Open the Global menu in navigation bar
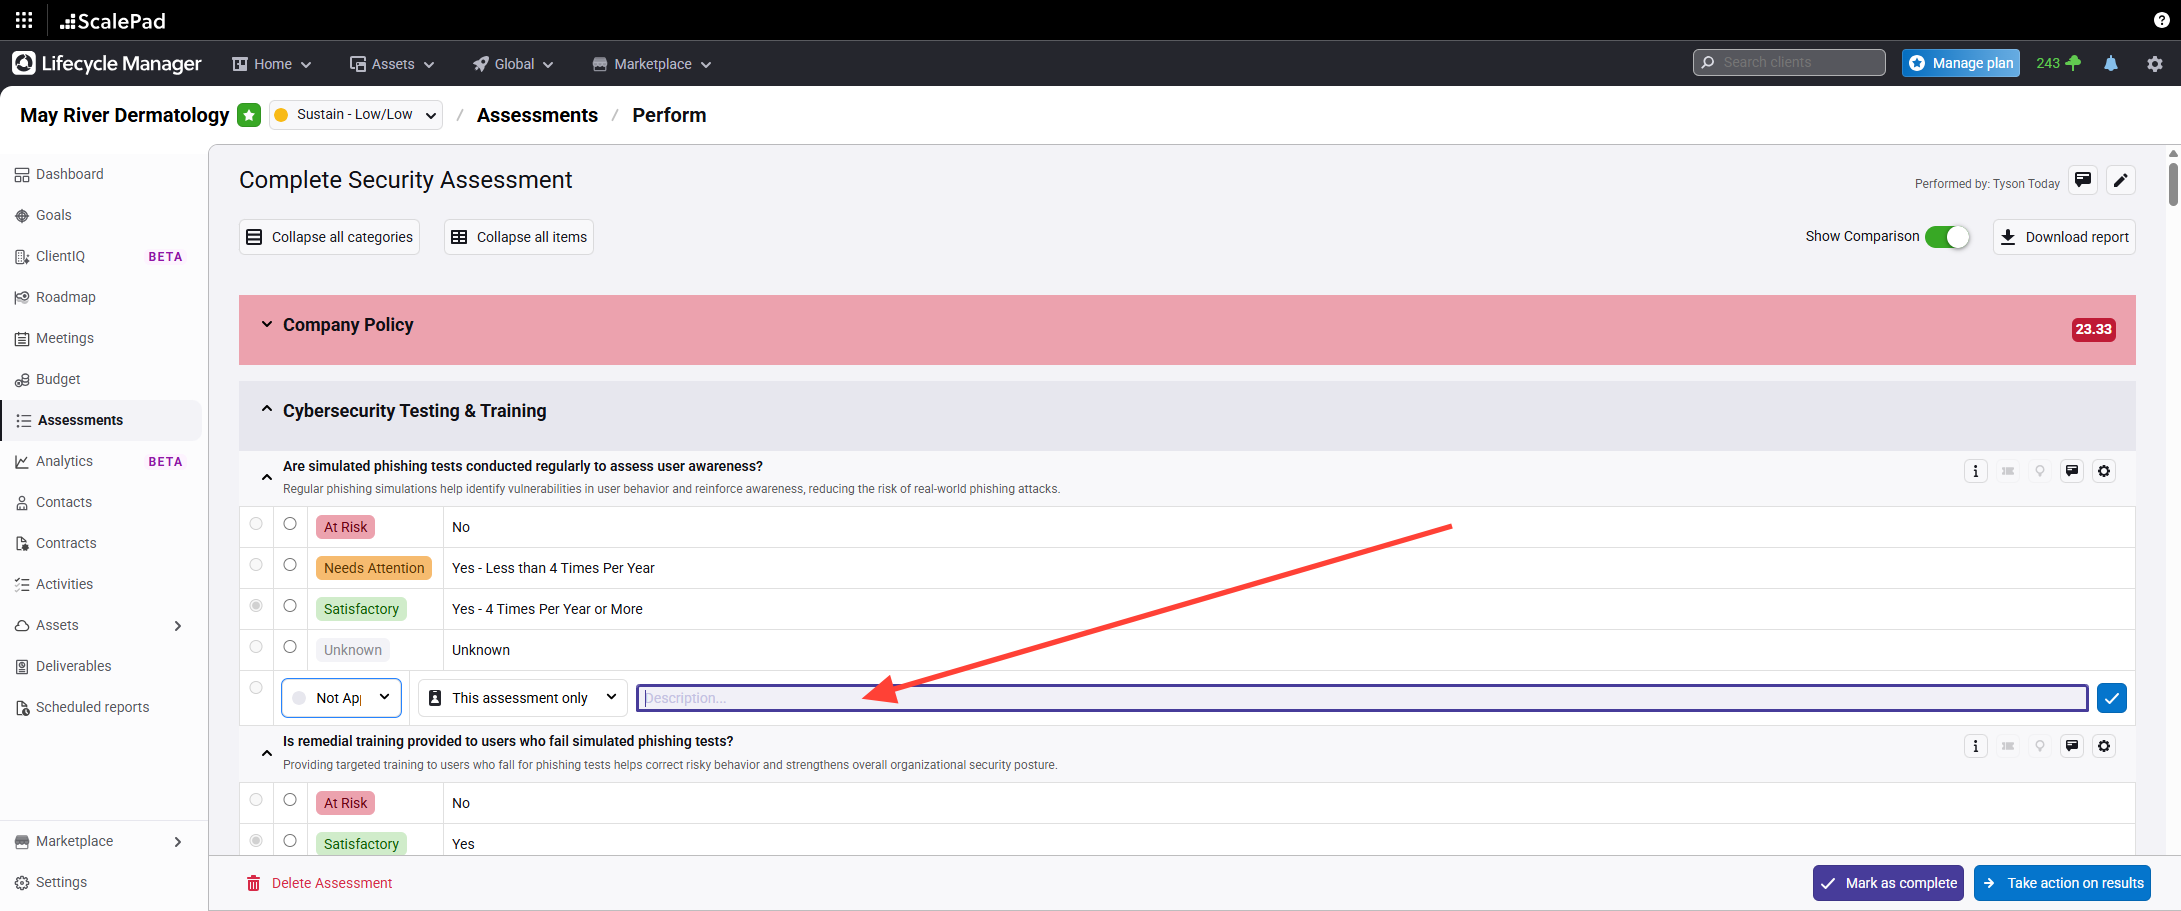 513,64
